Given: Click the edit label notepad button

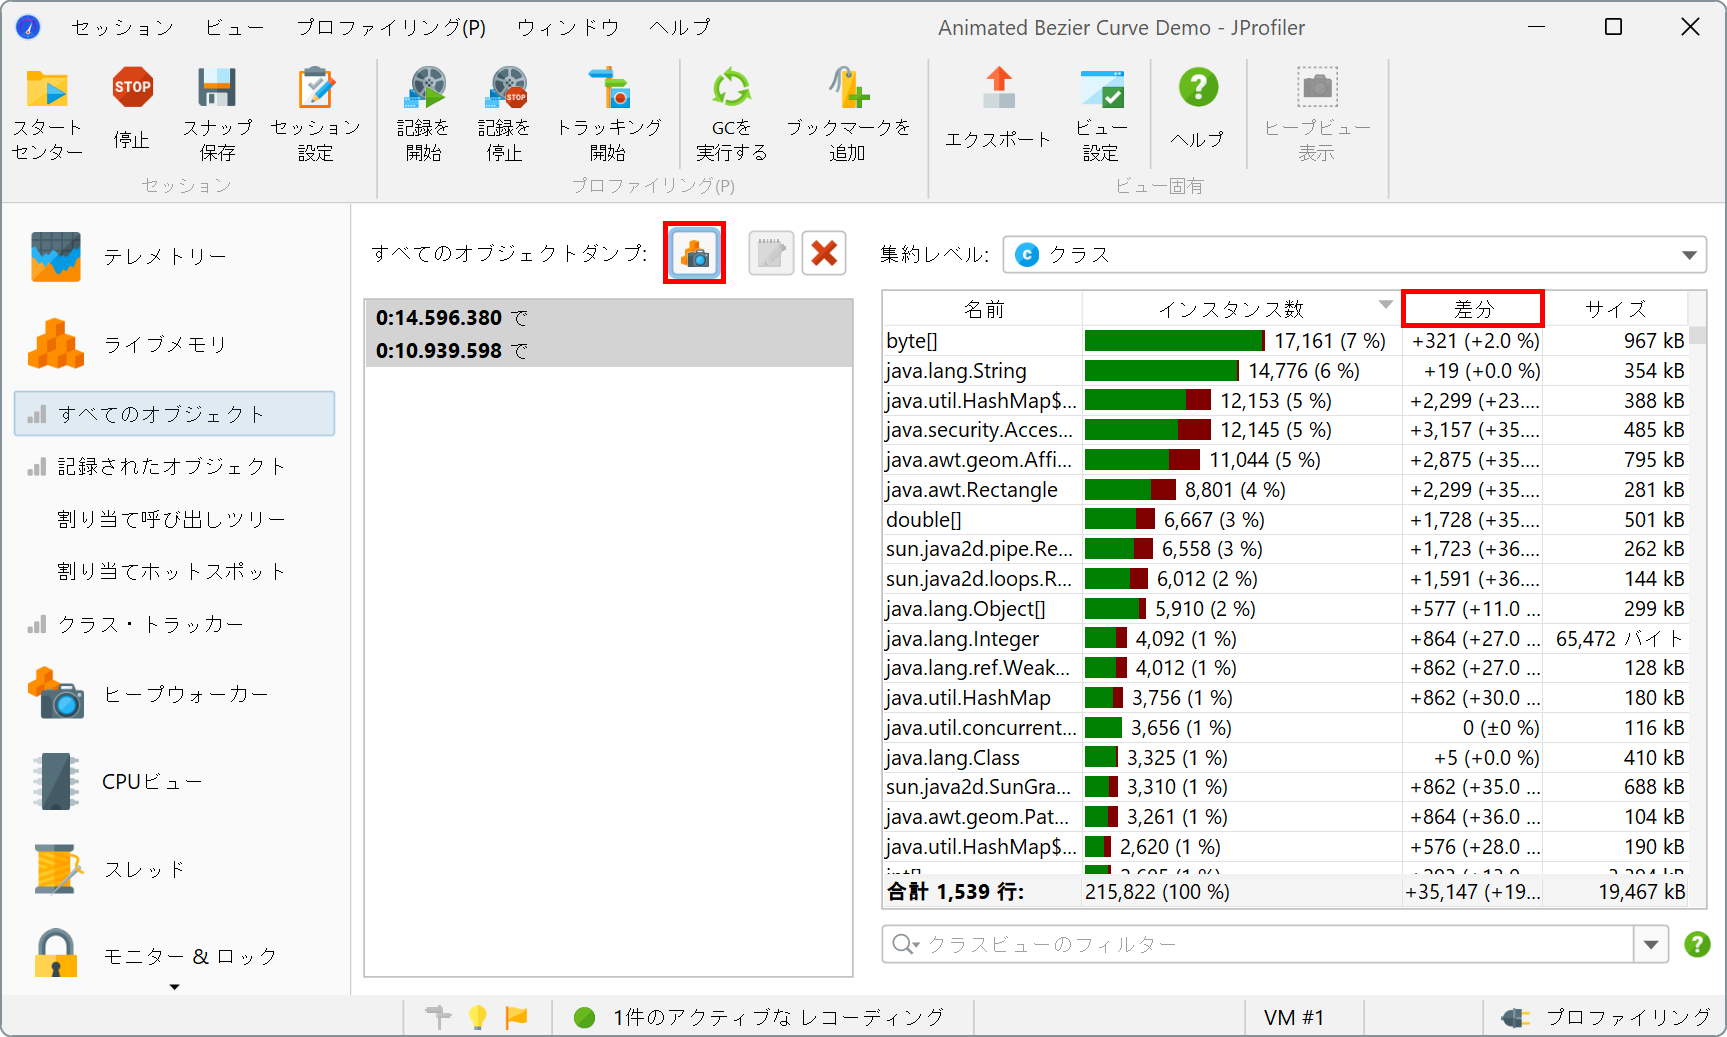Looking at the screenshot, I should point(771,254).
